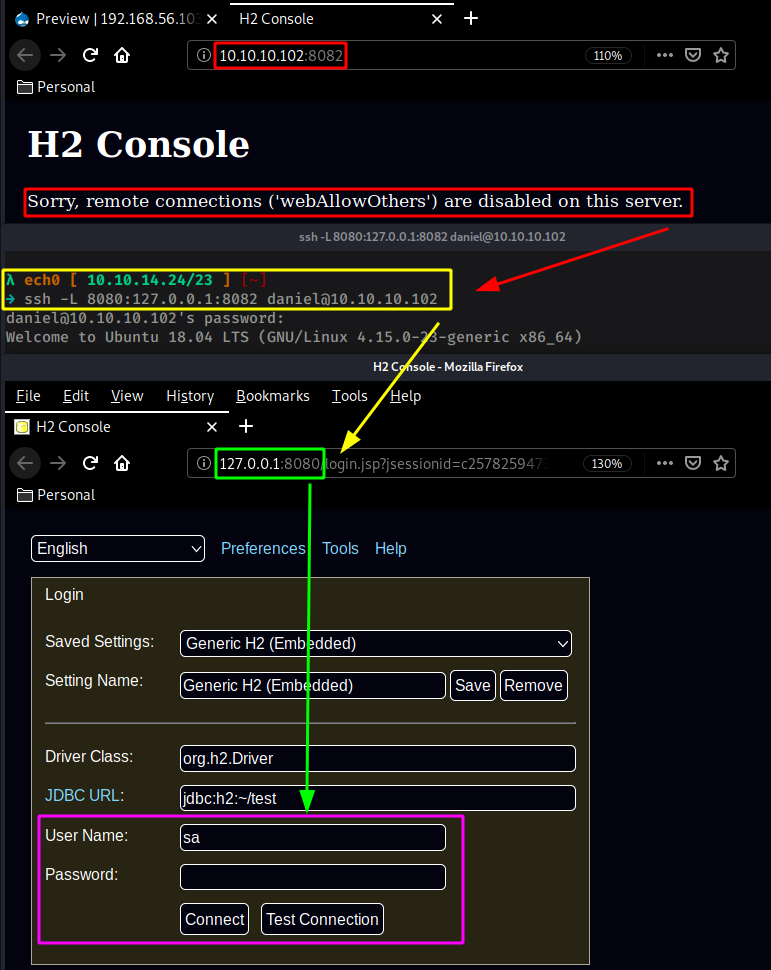Open the History menu
Image resolution: width=771 pixels, height=970 pixels.
[x=190, y=396]
